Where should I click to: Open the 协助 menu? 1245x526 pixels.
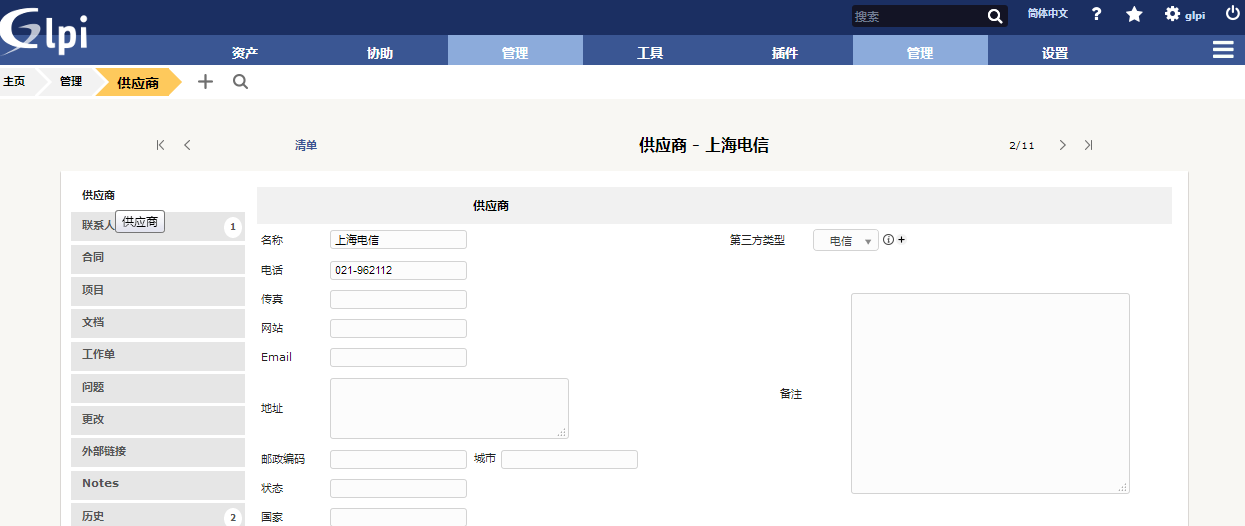380,53
